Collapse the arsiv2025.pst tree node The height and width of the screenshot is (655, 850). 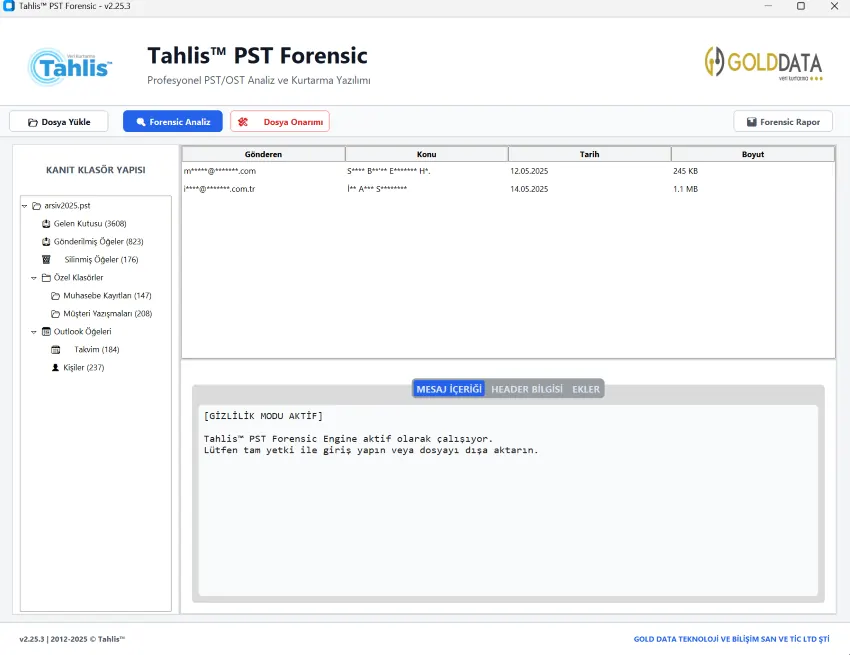(x=24, y=205)
